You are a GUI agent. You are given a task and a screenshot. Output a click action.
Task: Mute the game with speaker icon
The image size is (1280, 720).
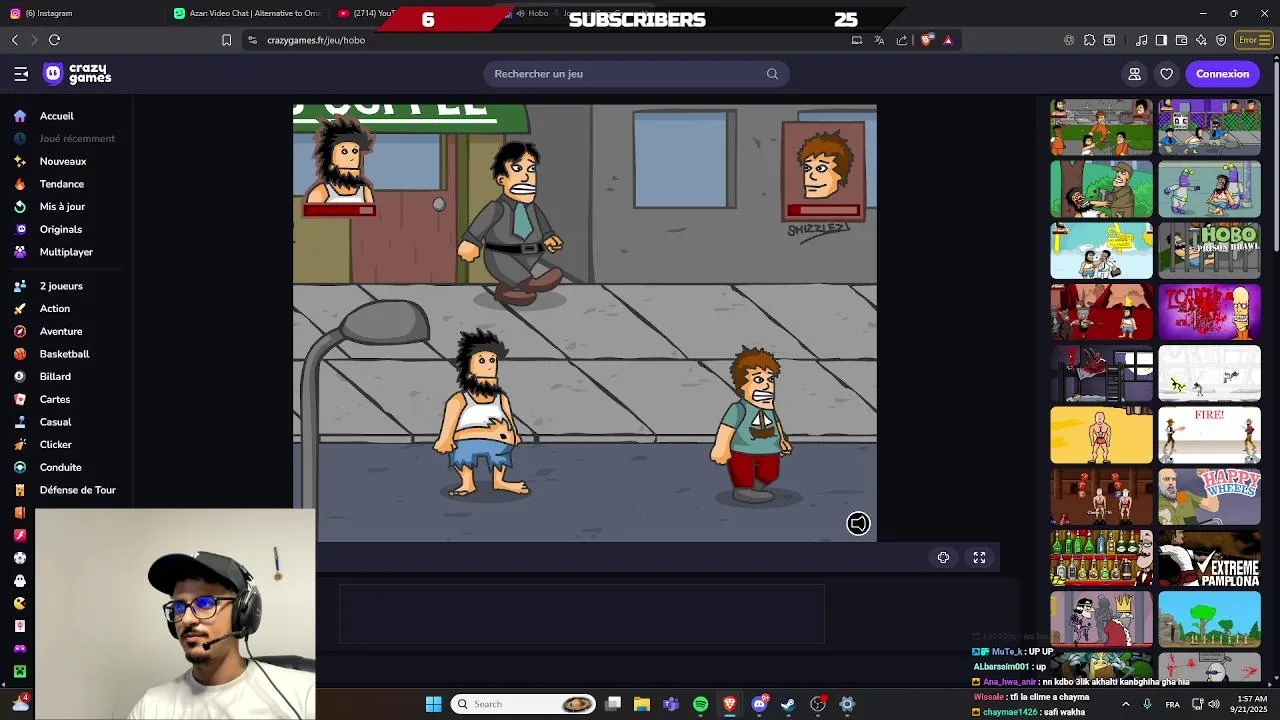coord(858,523)
